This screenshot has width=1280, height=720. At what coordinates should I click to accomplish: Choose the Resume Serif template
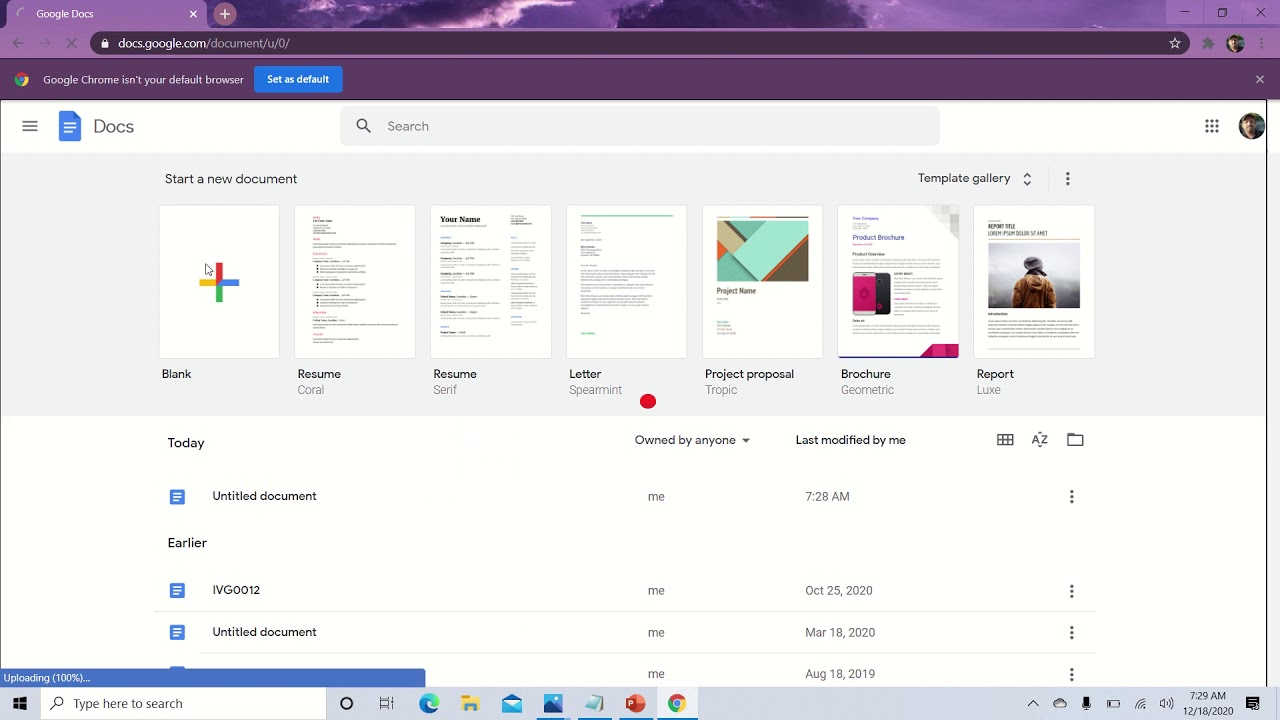[x=491, y=282]
